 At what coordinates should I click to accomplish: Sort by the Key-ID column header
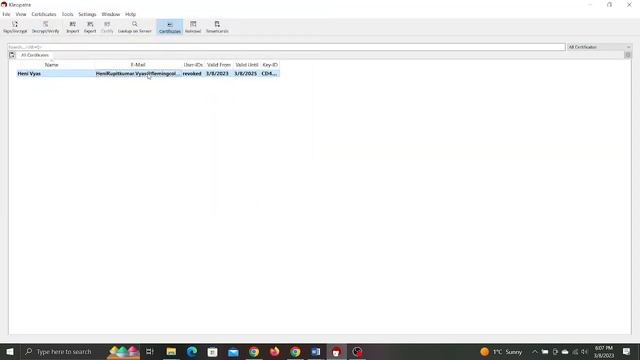[x=270, y=65]
